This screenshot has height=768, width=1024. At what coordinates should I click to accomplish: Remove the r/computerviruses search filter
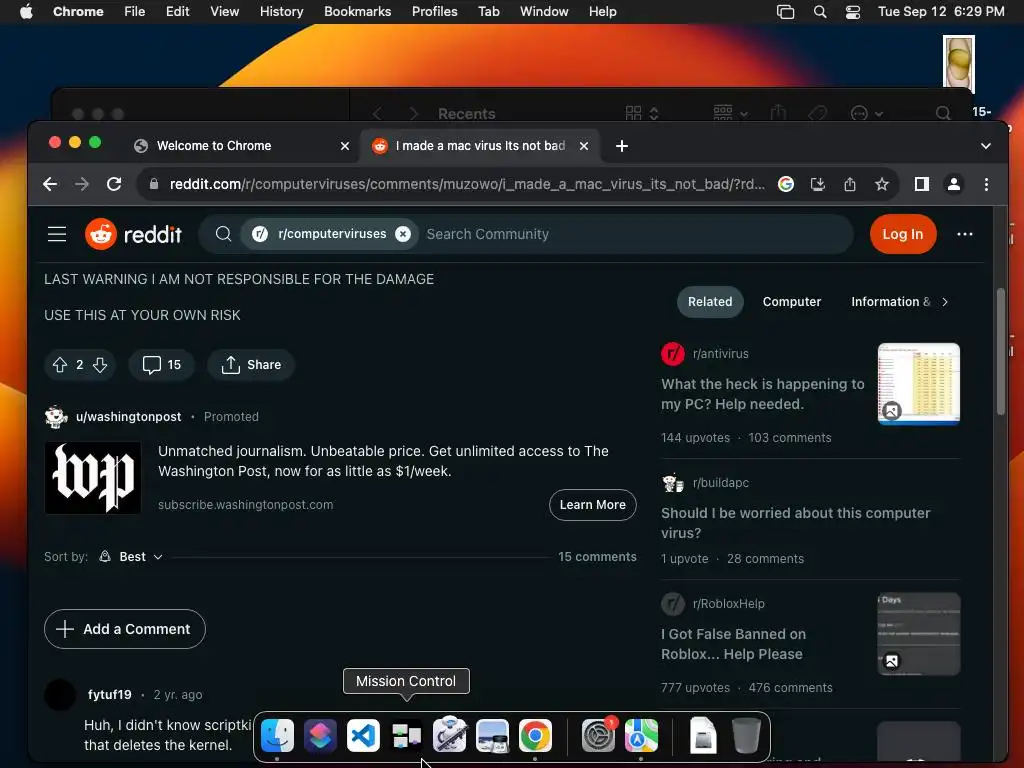coord(403,234)
